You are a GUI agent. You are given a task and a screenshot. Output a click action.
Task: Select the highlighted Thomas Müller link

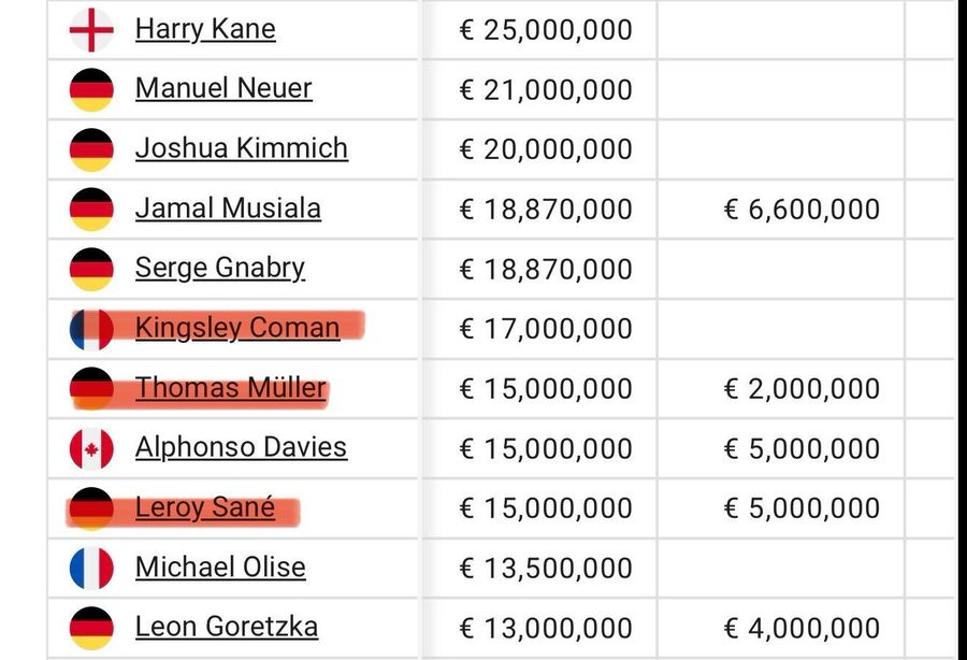(x=230, y=388)
